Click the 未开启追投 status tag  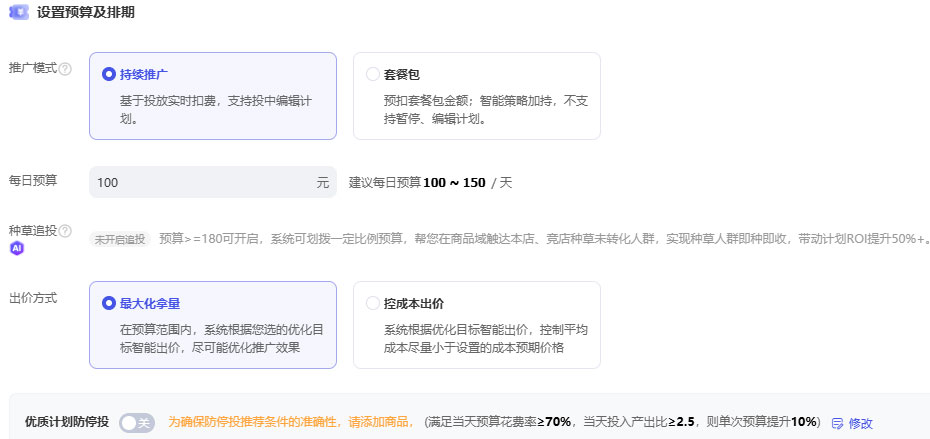point(120,240)
